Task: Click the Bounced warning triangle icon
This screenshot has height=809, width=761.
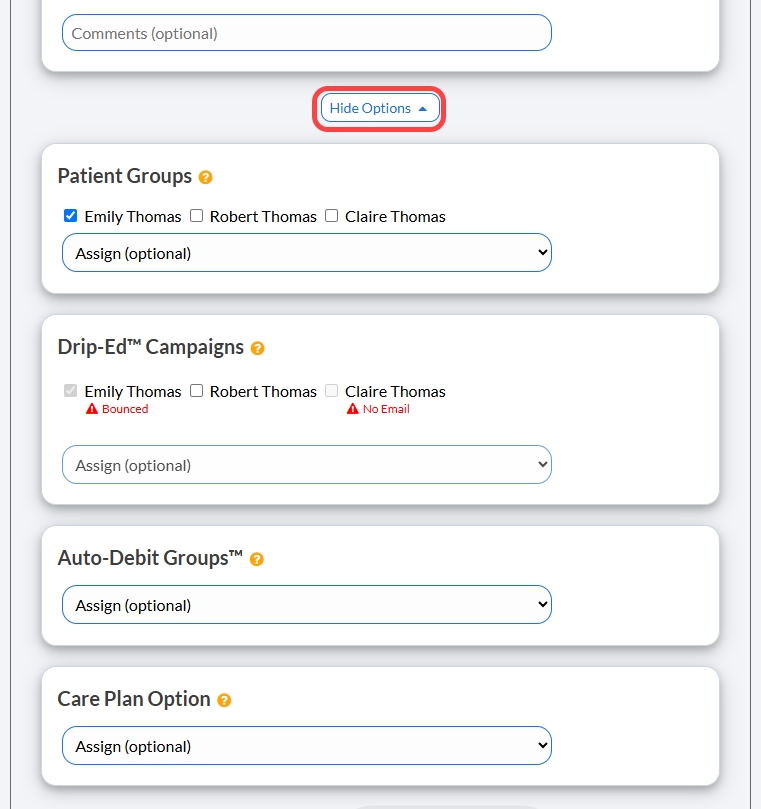Action: (92, 409)
